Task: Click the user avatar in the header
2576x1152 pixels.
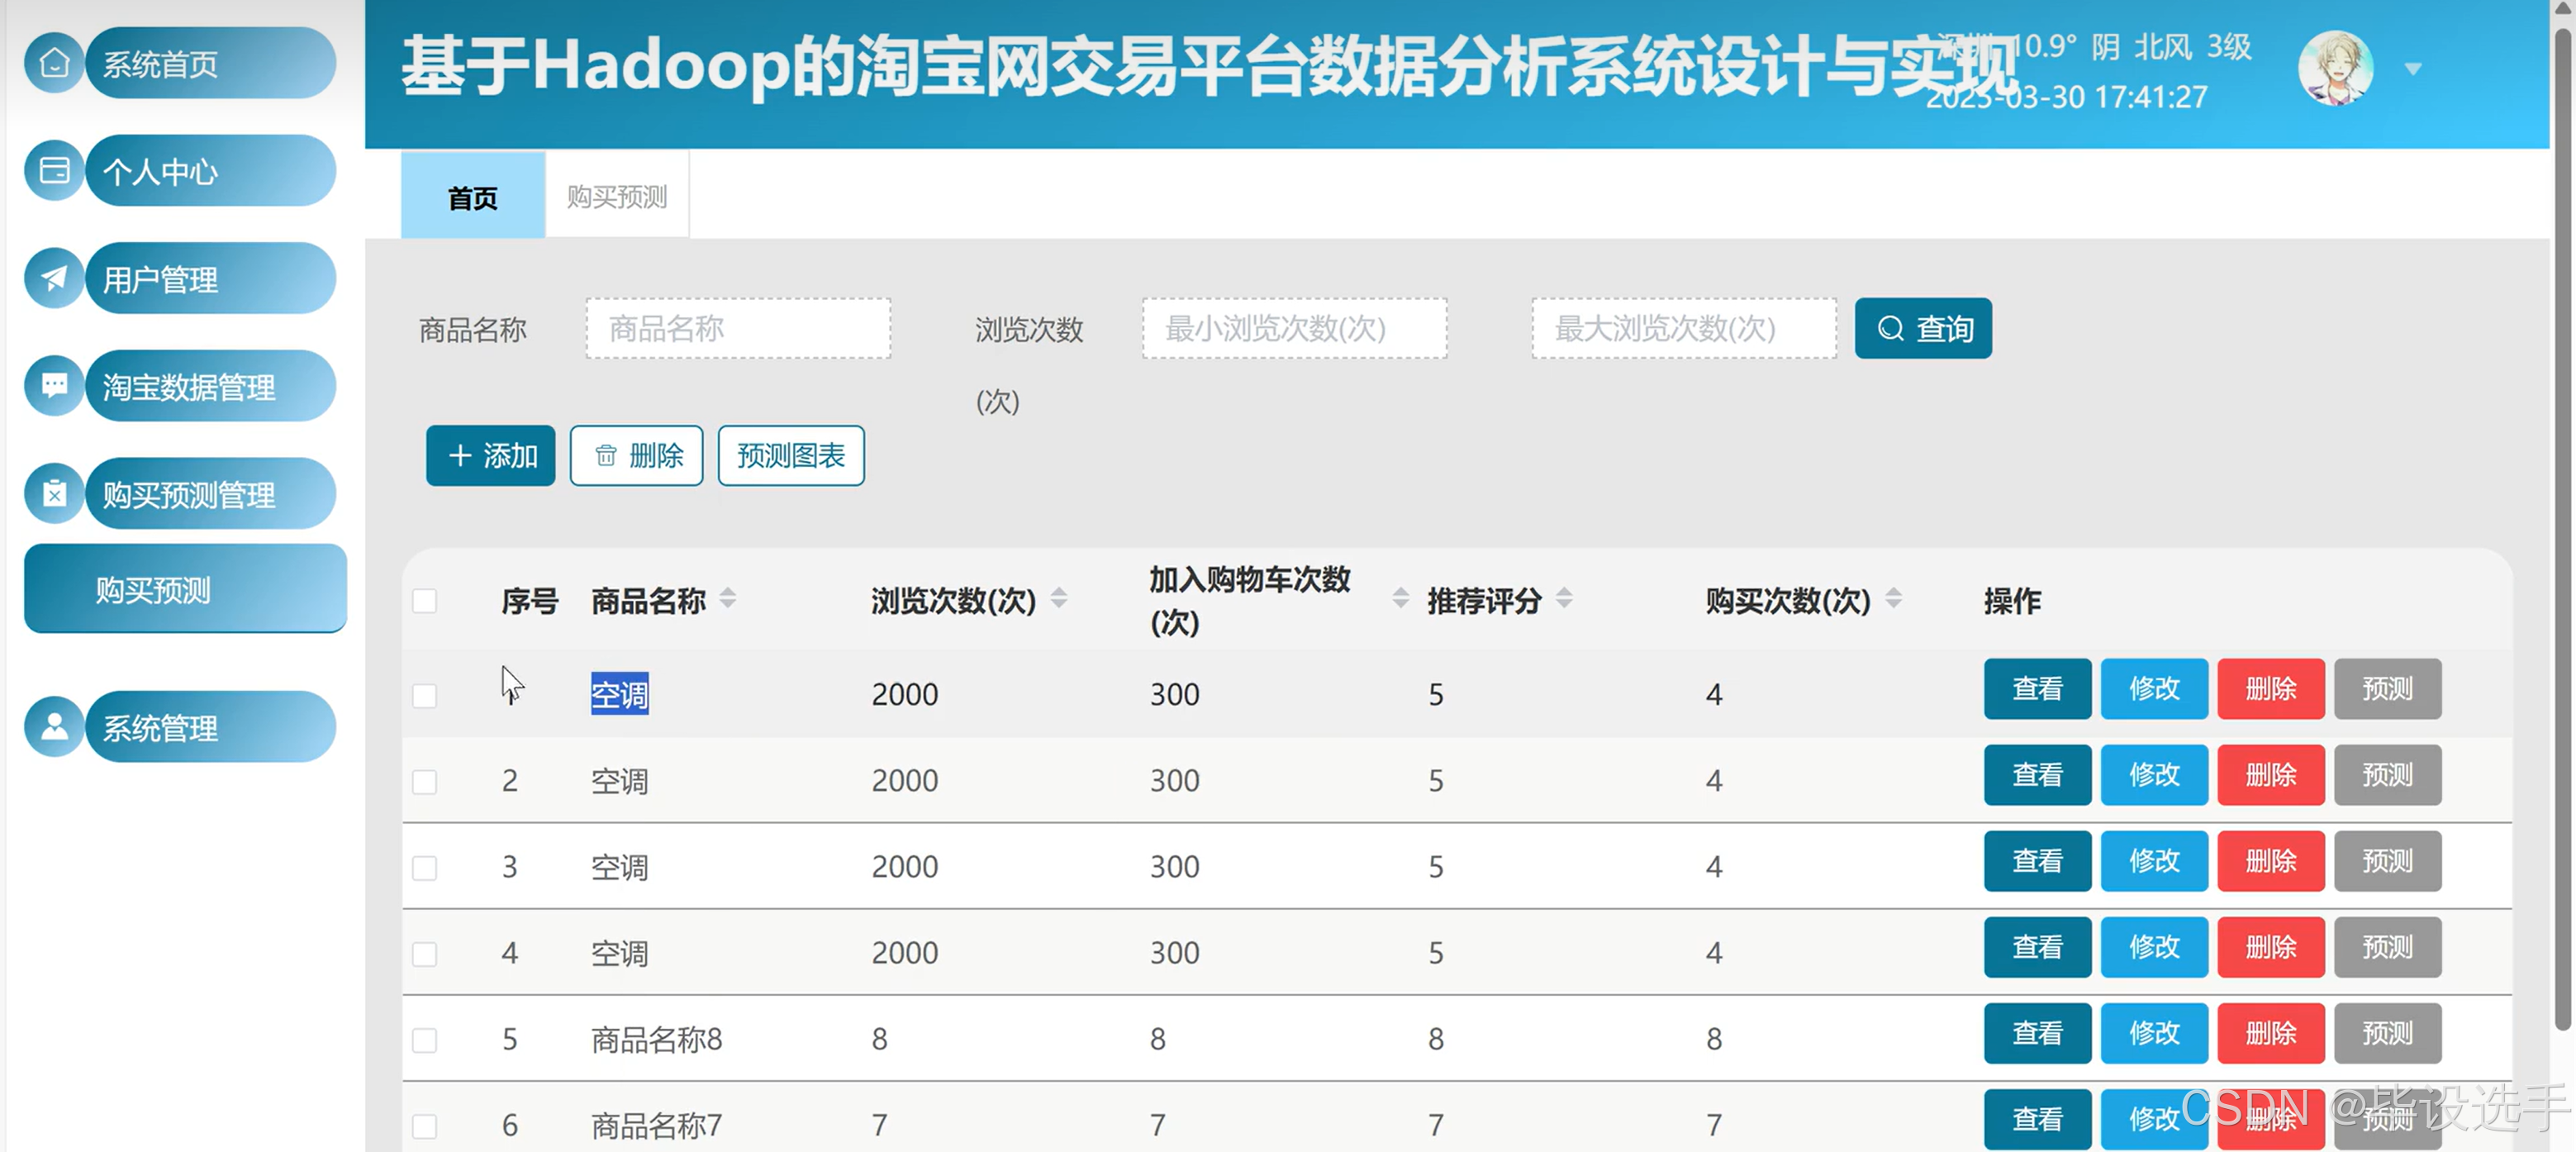Action: click(x=2335, y=68)
